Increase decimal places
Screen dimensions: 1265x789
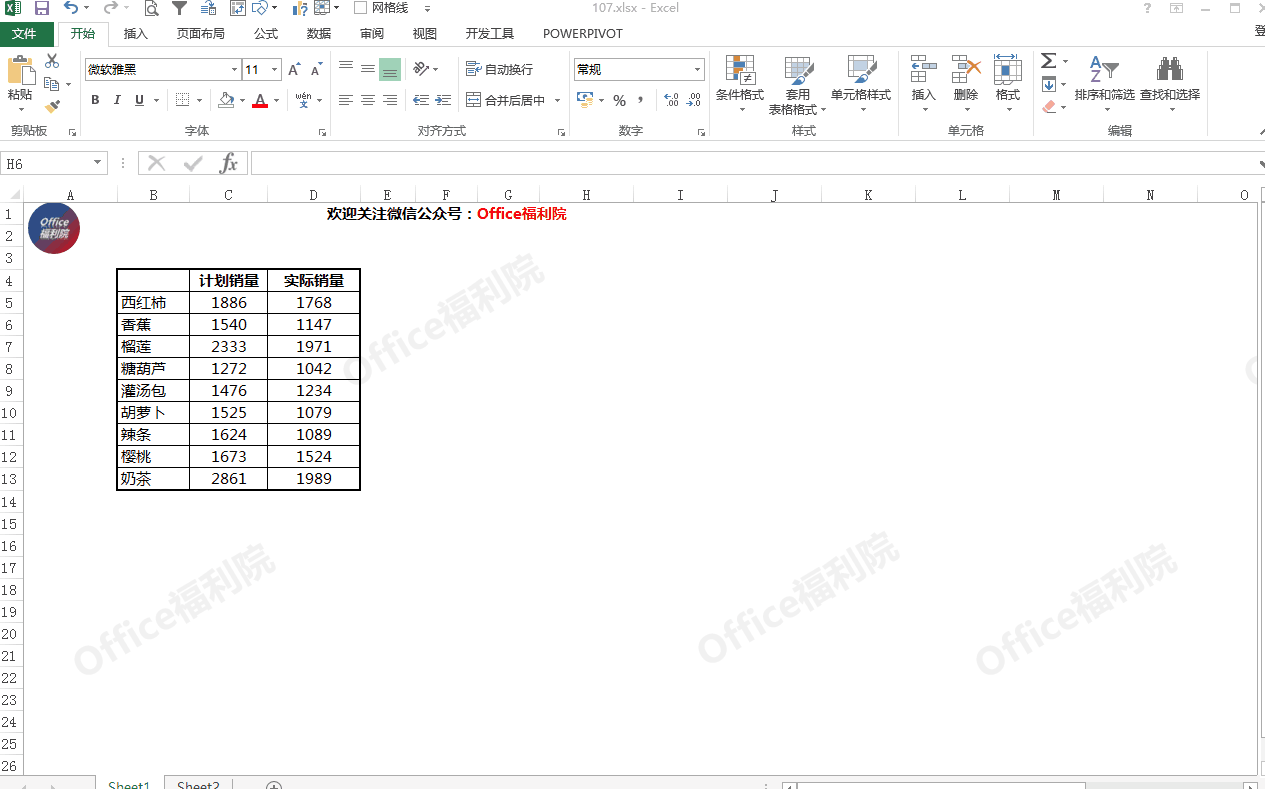671,100
